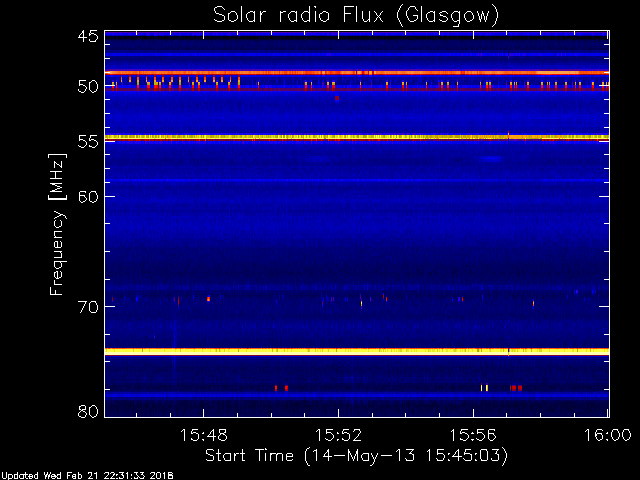640x480 pixels.
Task: Click the 60 MHz frequency tick label
Action: (88, 197)
